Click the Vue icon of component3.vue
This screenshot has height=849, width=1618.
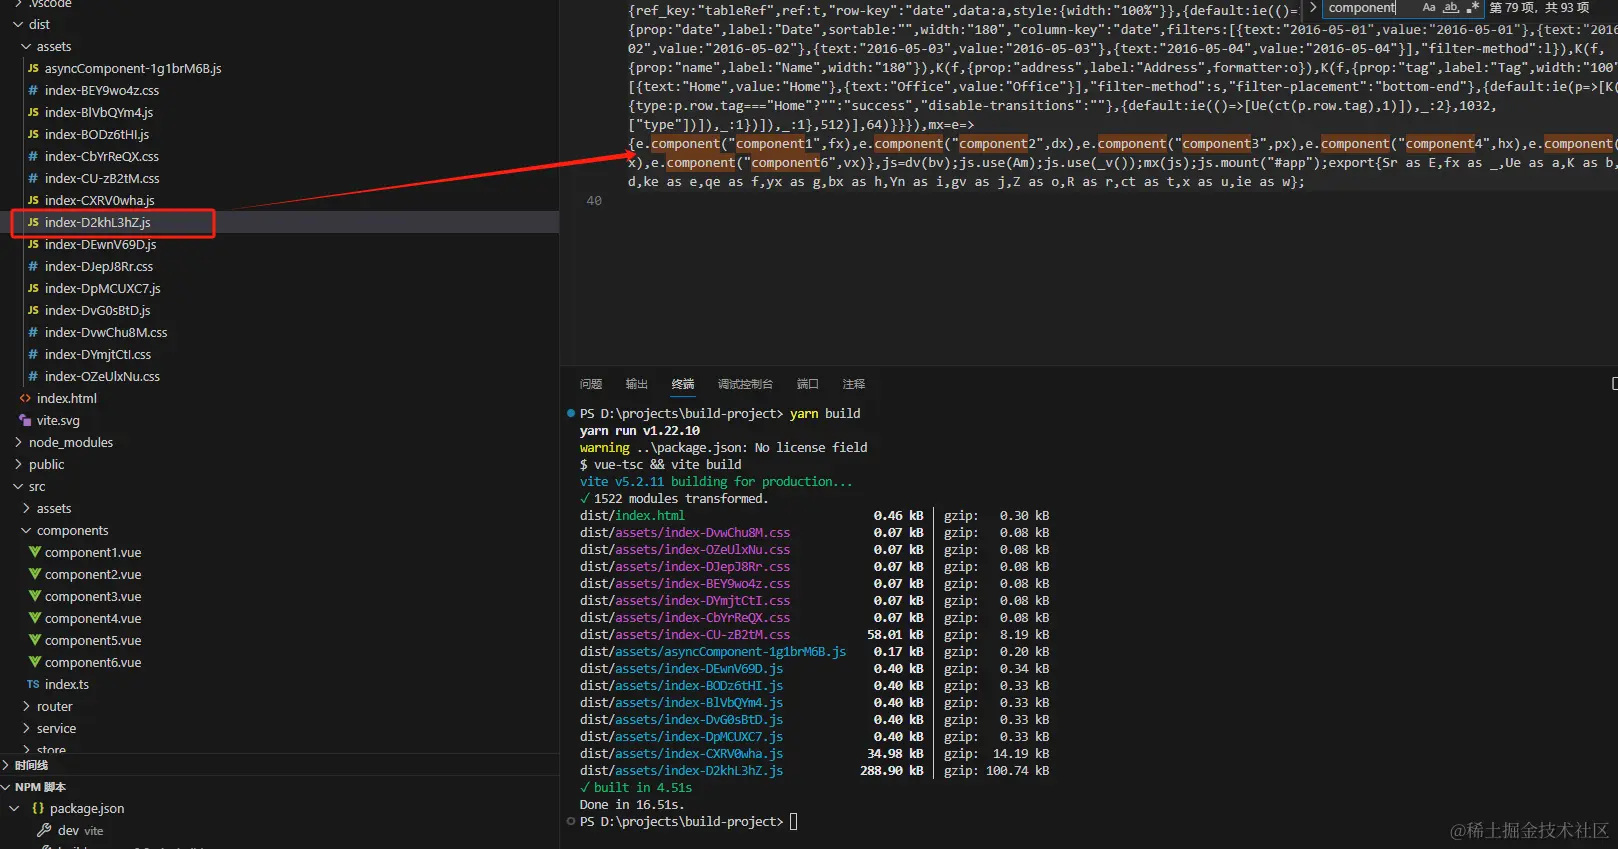(x=35, y=596)
